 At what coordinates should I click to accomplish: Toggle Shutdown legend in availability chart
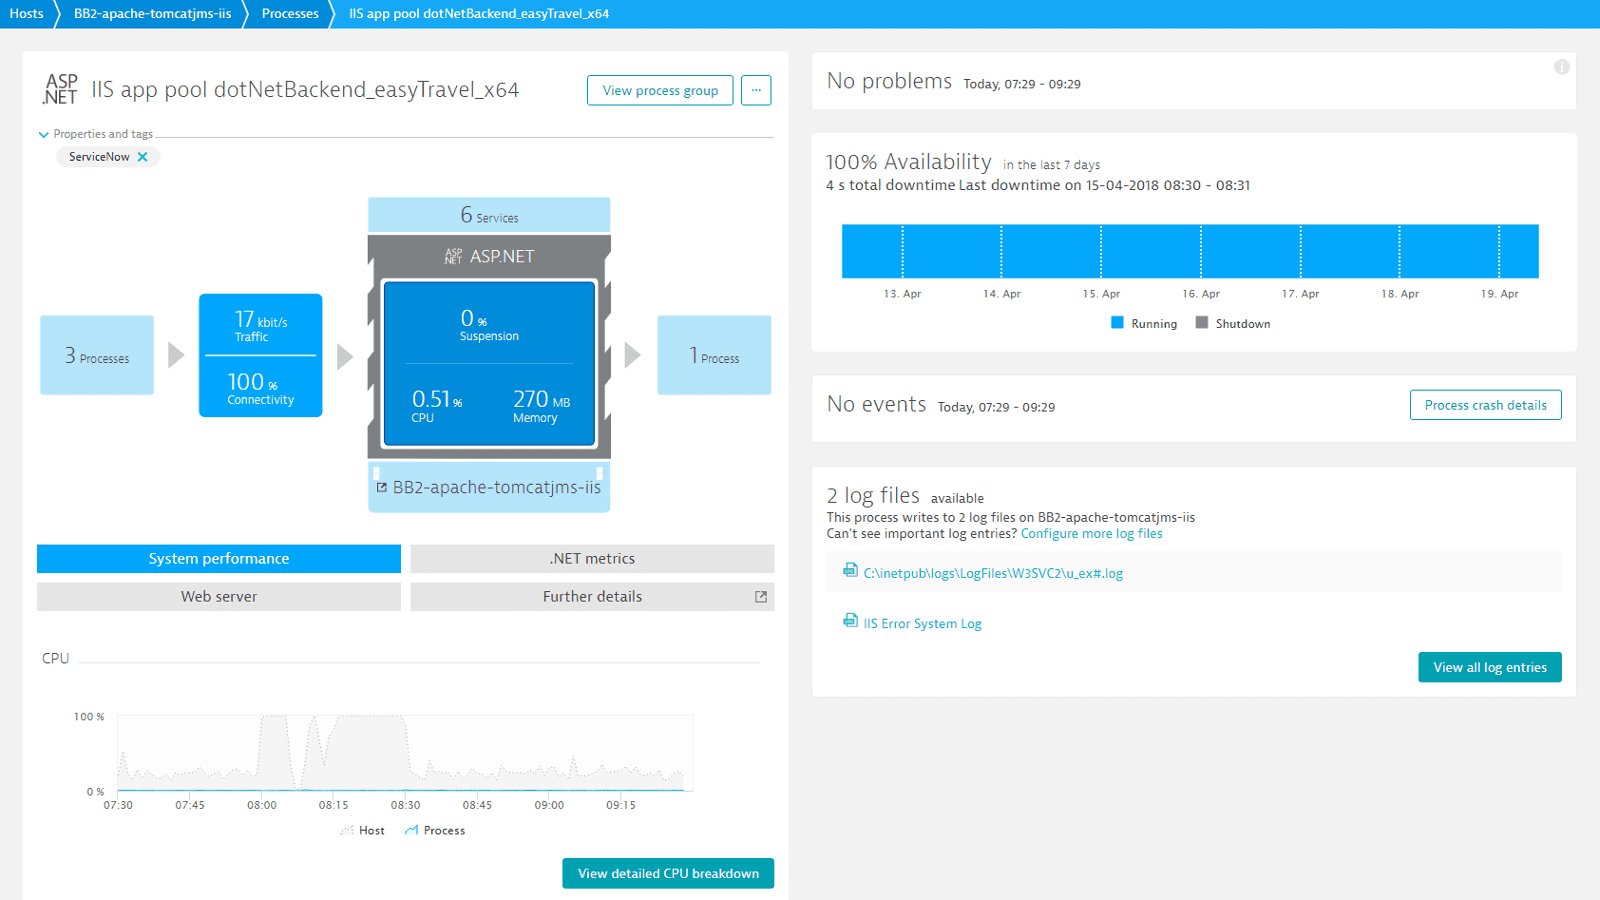click(x=1233, y=324)
